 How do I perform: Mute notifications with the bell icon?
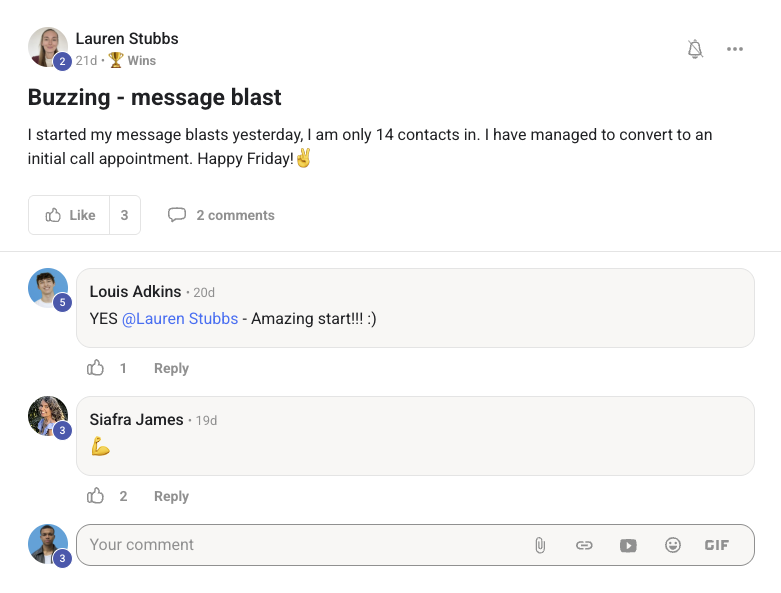(x=695, y=49)
